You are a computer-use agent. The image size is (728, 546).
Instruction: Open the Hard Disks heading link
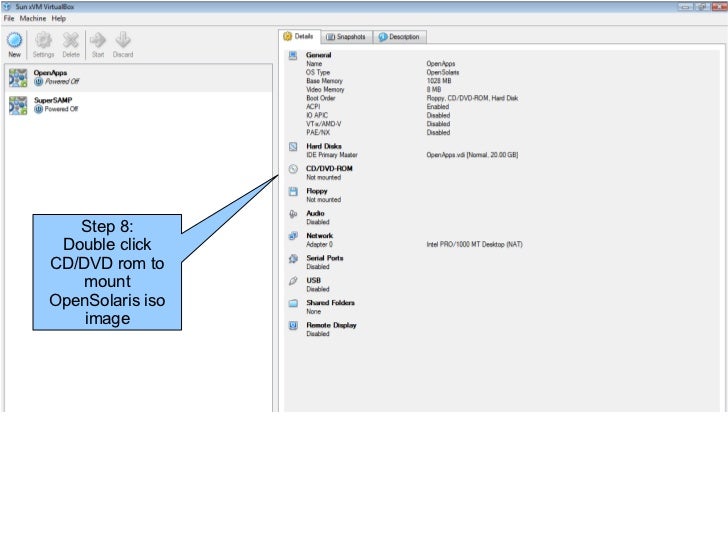coord(324,146)
